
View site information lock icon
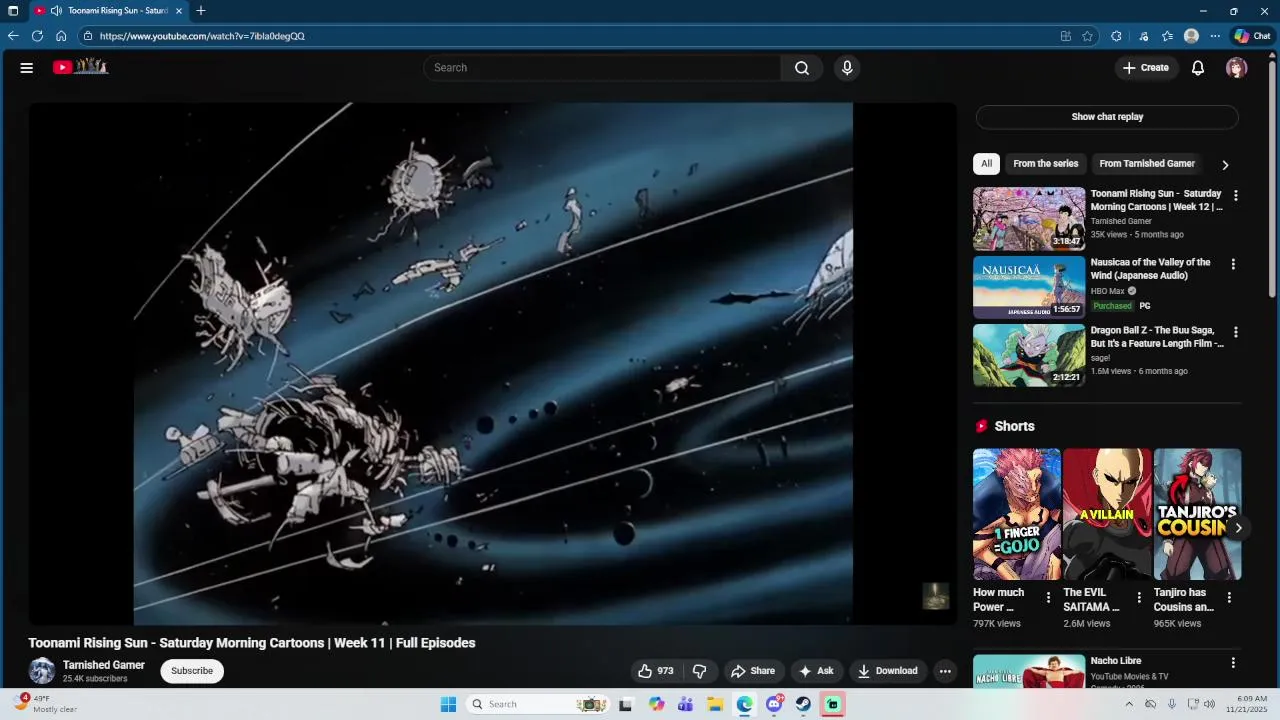click(88, 36)
